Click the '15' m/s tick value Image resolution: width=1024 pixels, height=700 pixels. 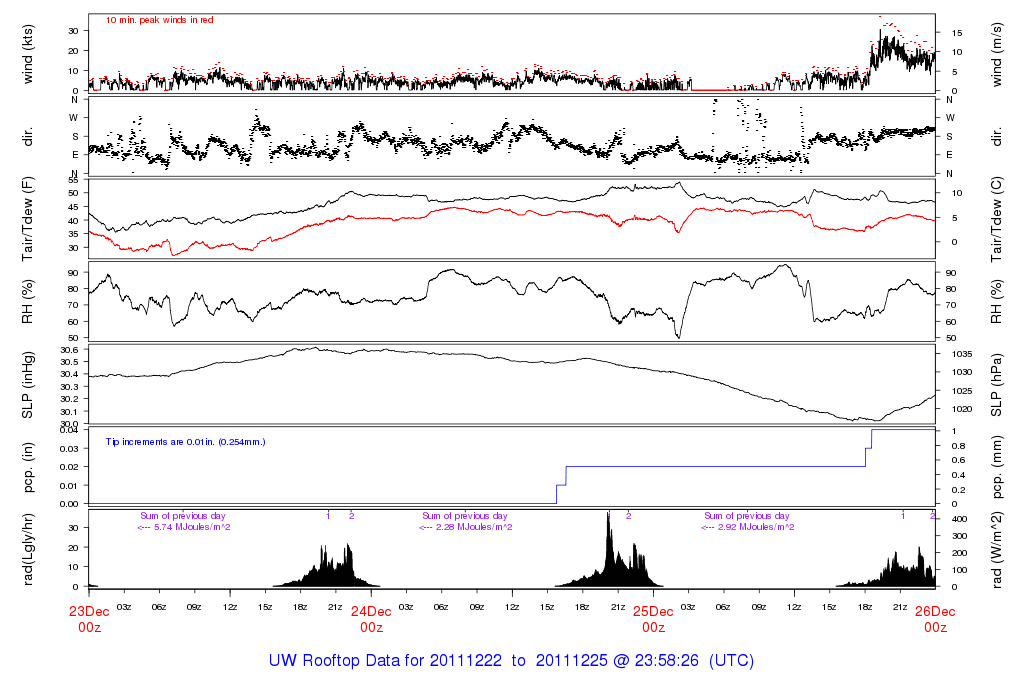(957, 33)
